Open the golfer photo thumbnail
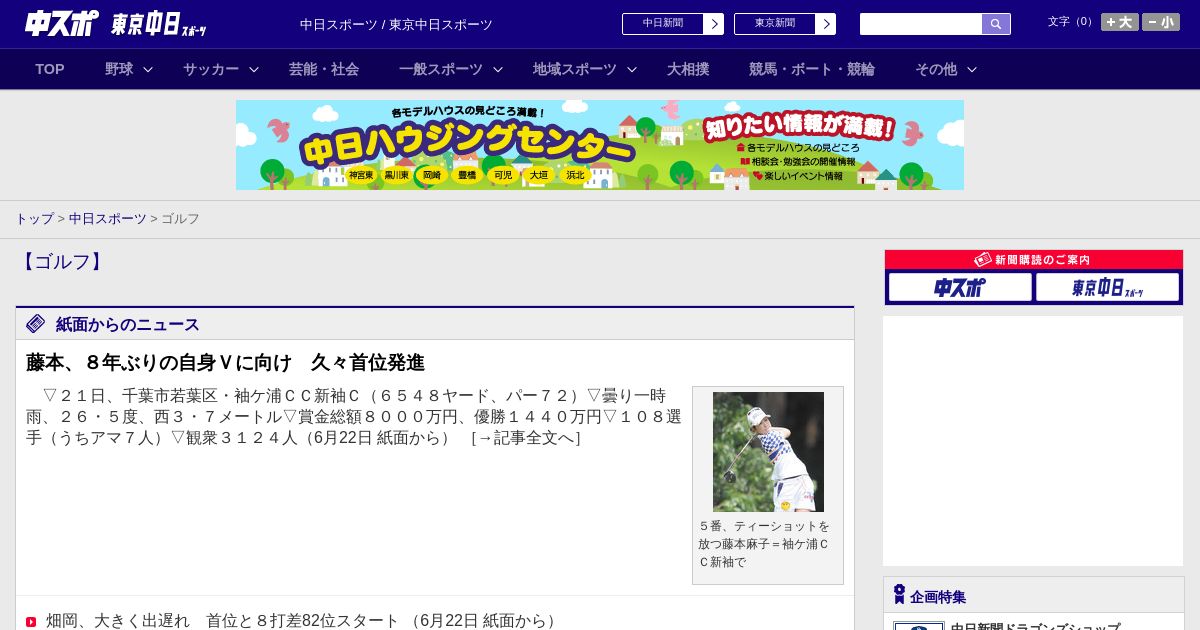 pyautogui.click(x=768, y=452)
